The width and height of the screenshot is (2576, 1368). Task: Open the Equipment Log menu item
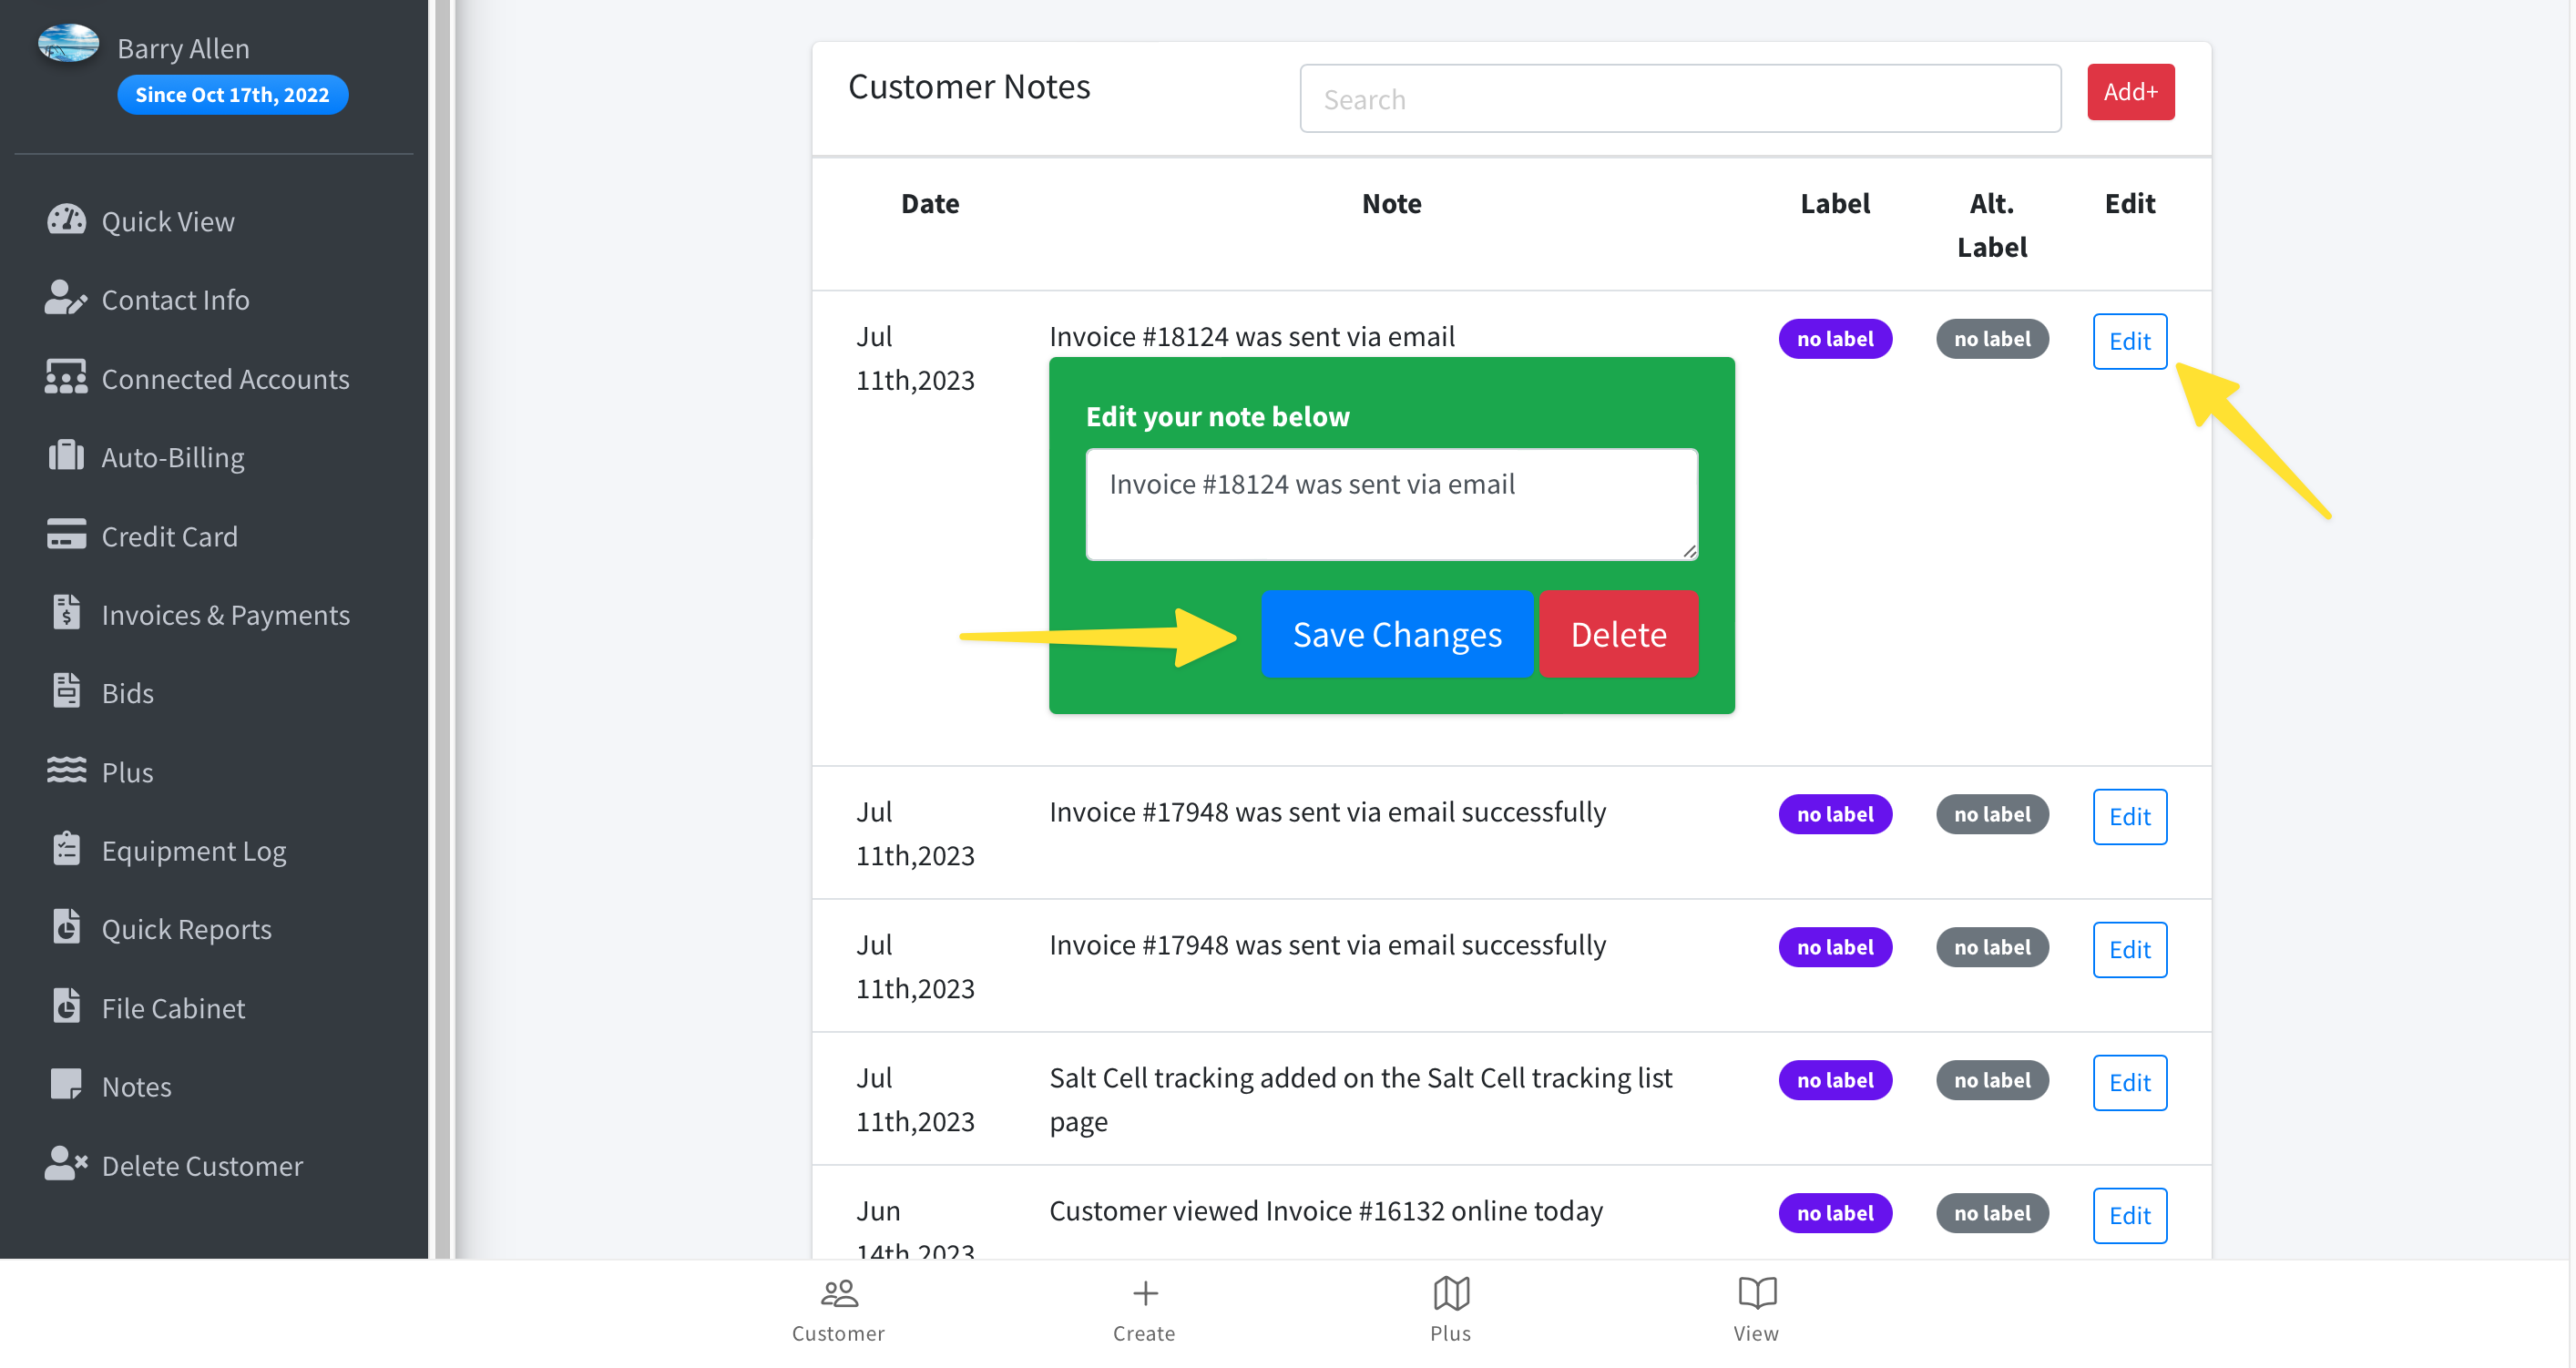[194, 850]
